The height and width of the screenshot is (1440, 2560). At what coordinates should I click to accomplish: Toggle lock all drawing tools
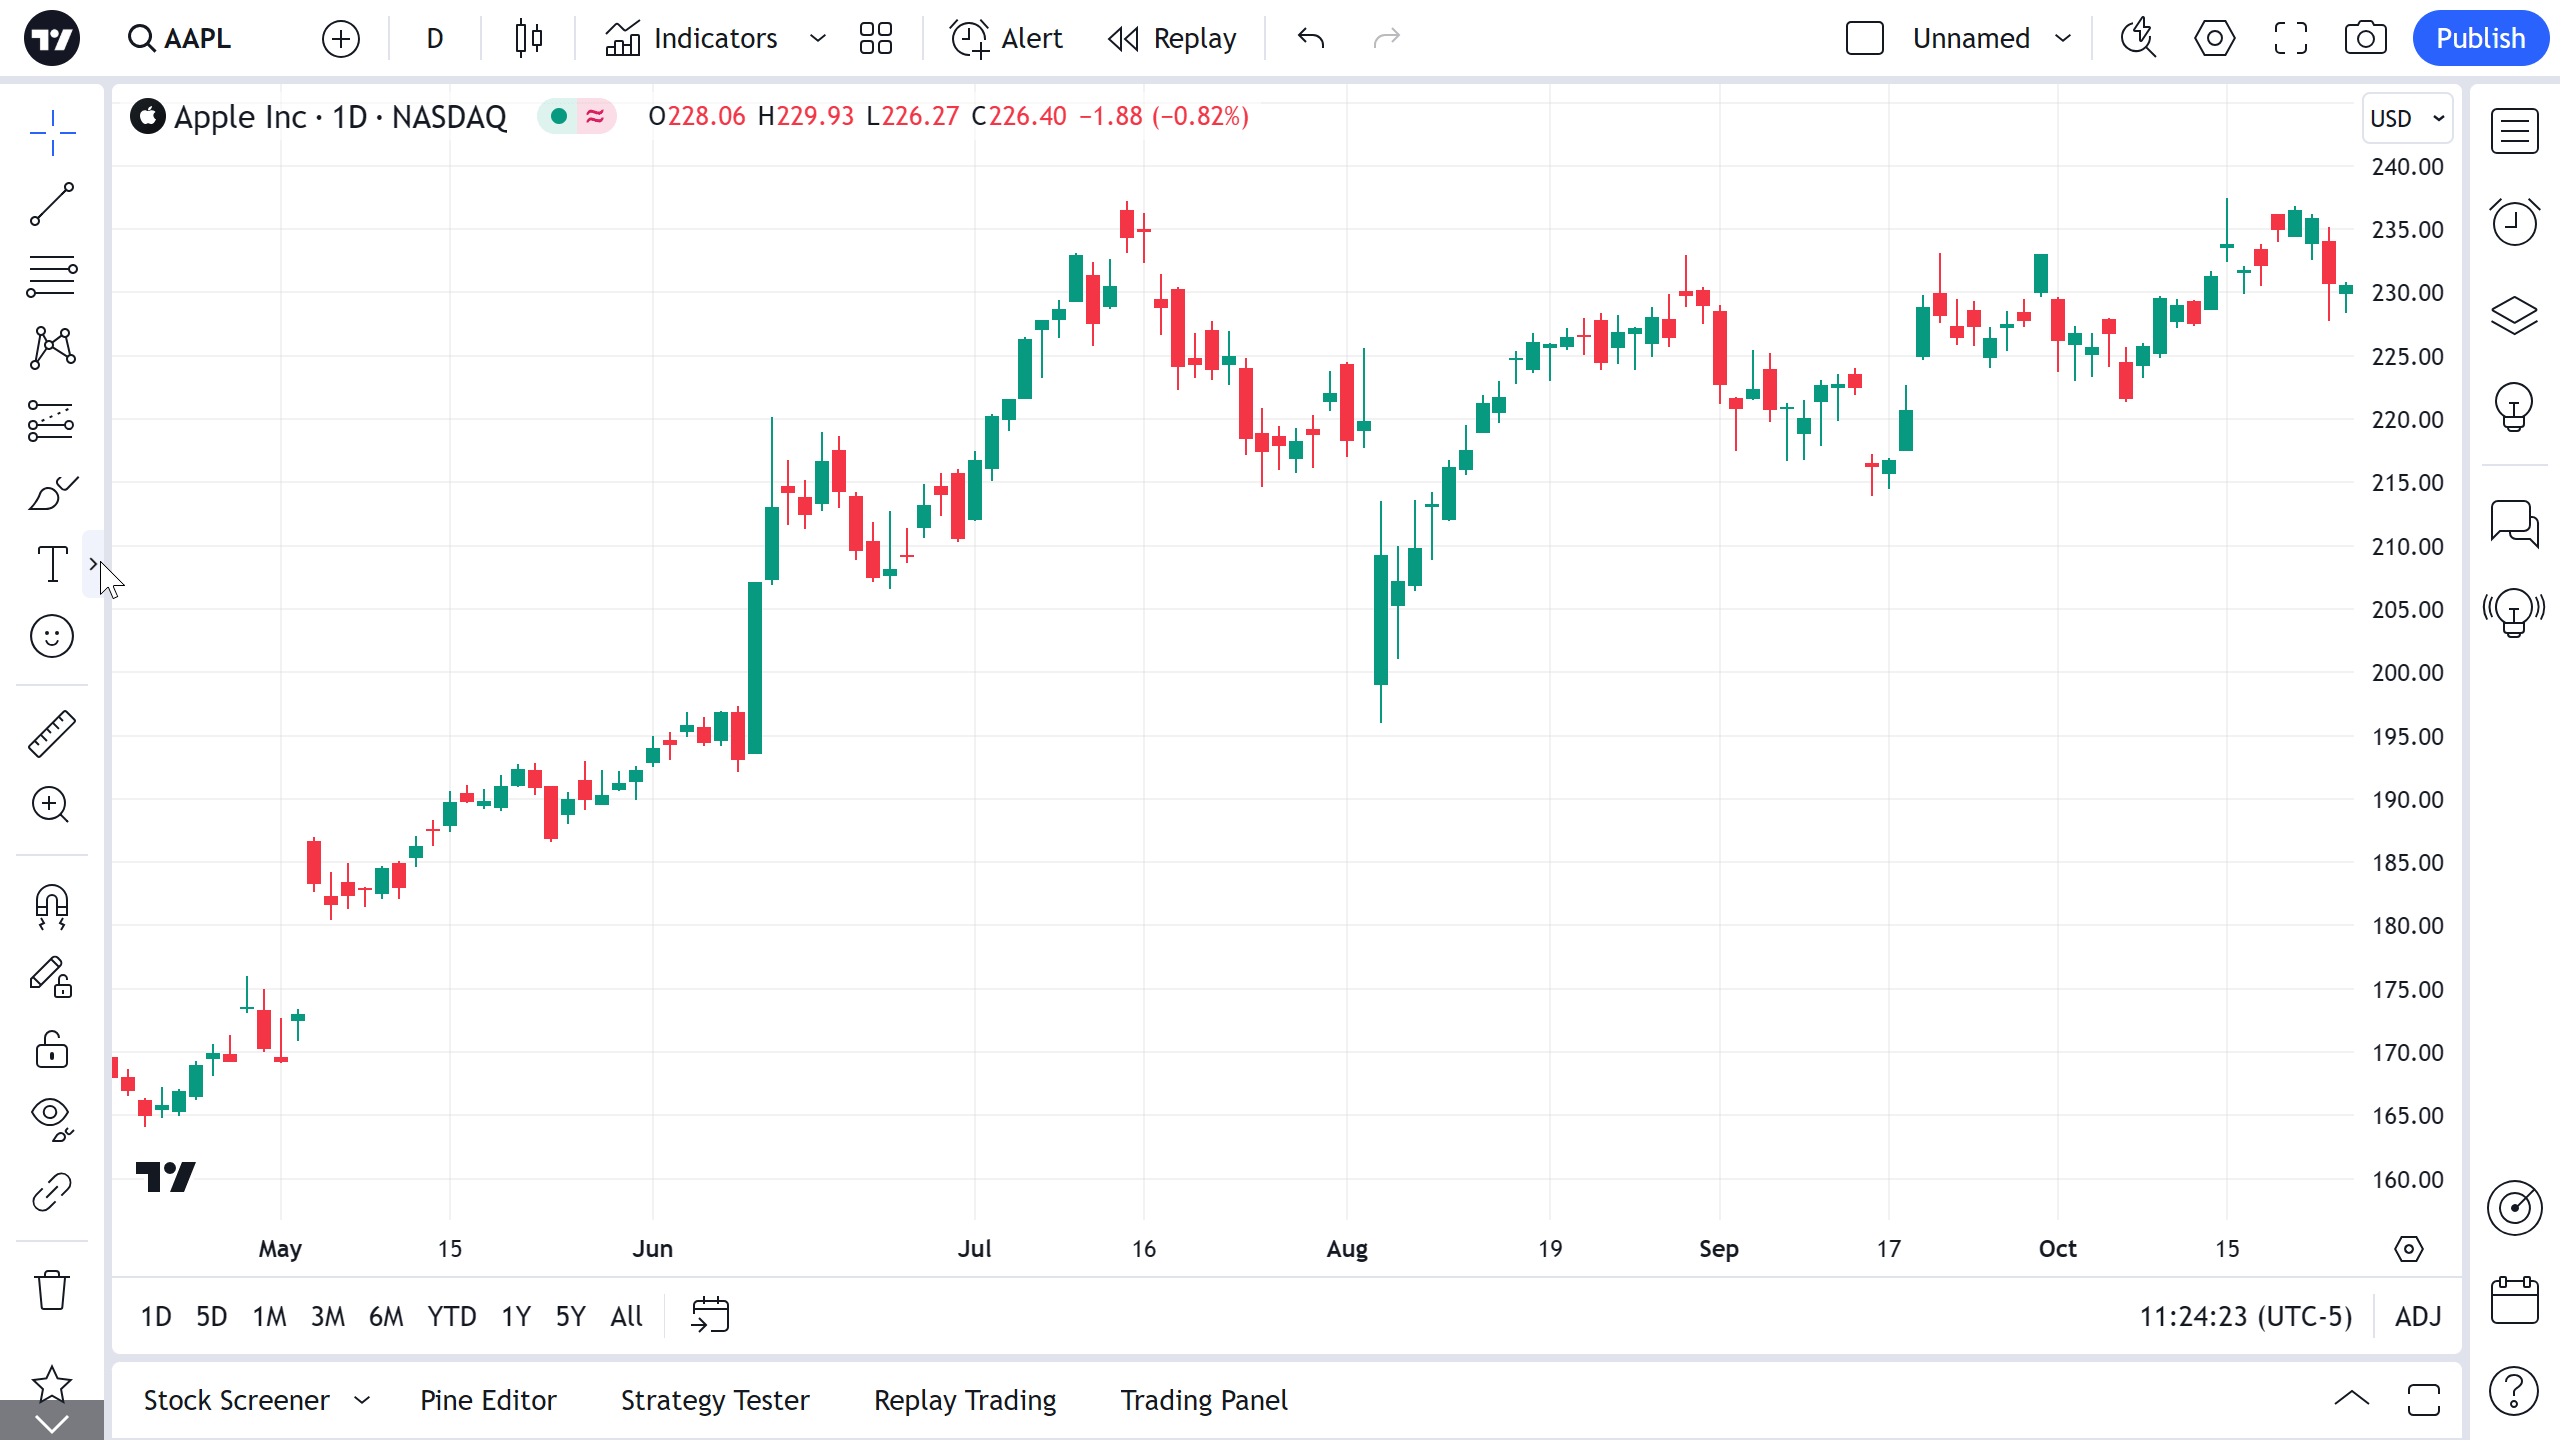tap(52, 1050)
